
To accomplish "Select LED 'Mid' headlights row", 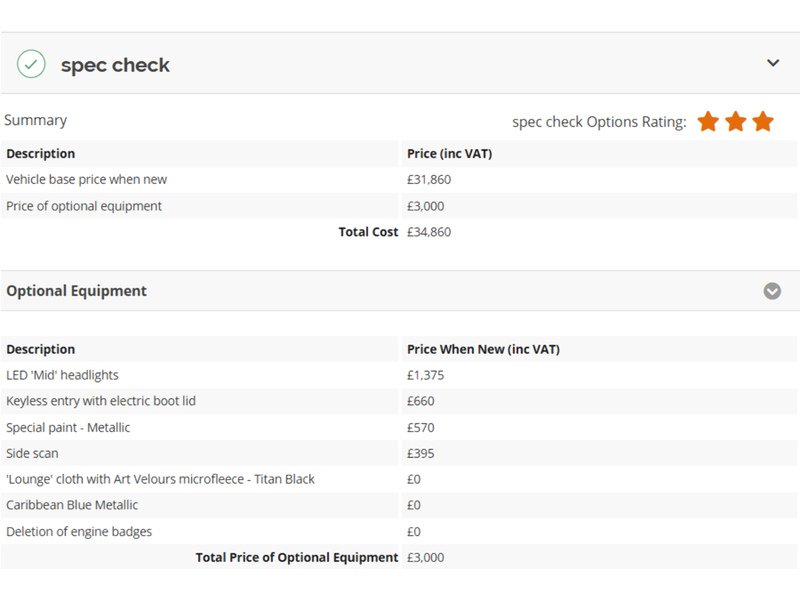I will 399,376.
